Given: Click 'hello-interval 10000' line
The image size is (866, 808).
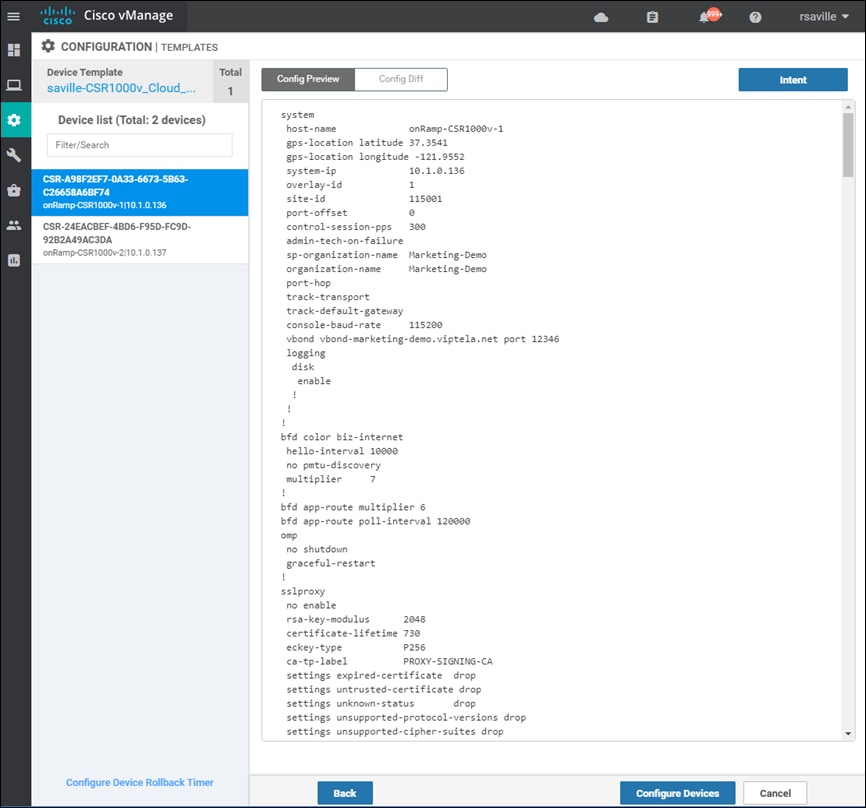Looking at the screenshot, I should click(342, 451).
